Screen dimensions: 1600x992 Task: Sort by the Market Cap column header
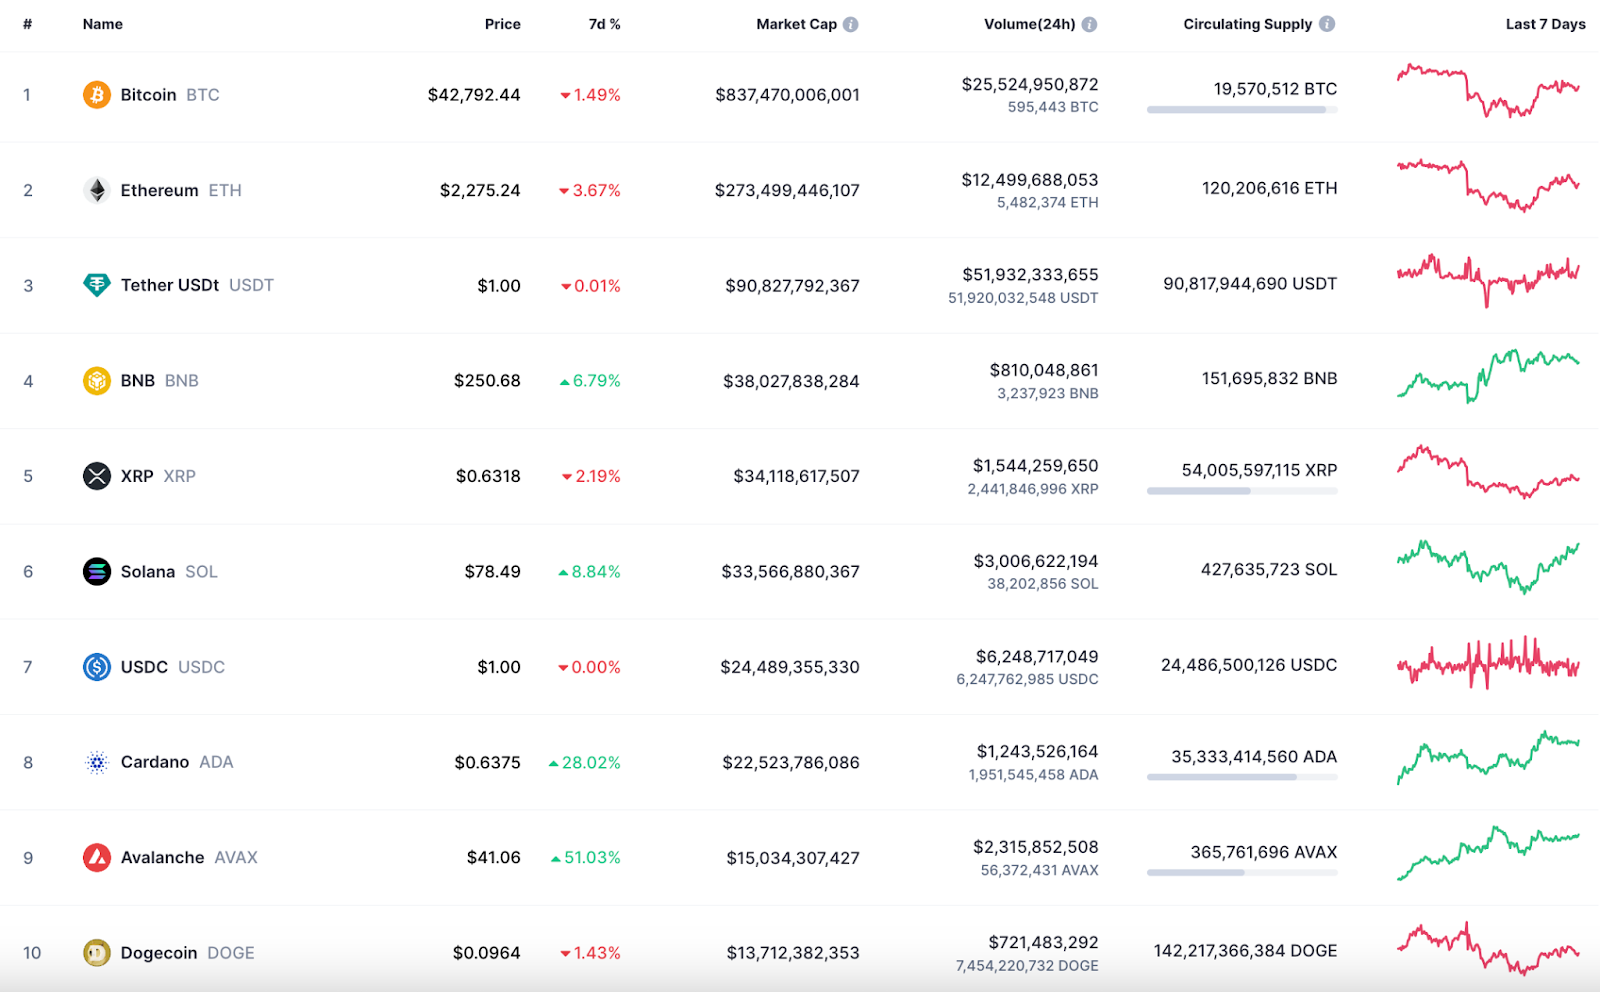(x=797, y=24)
